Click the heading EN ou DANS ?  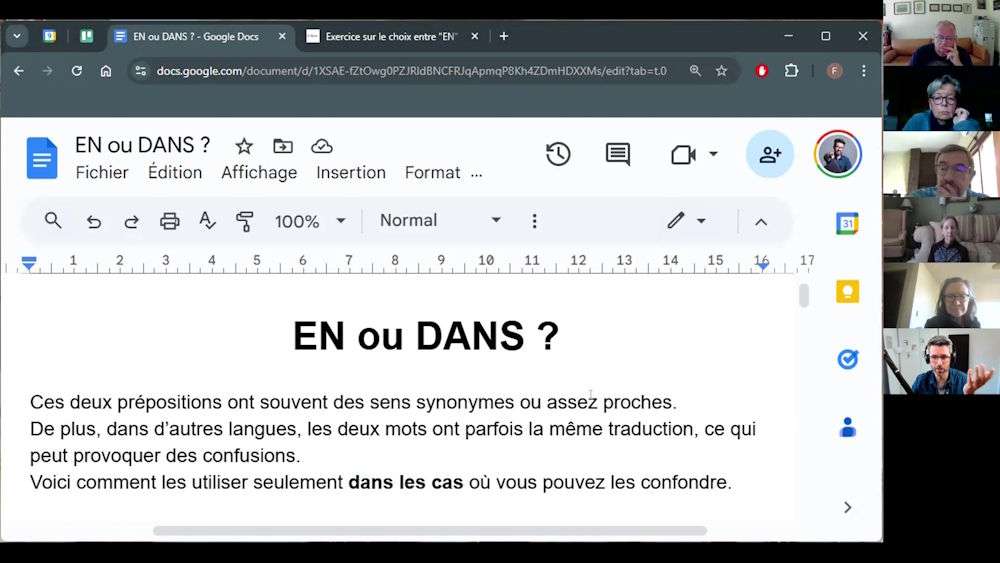click(426, 336)
